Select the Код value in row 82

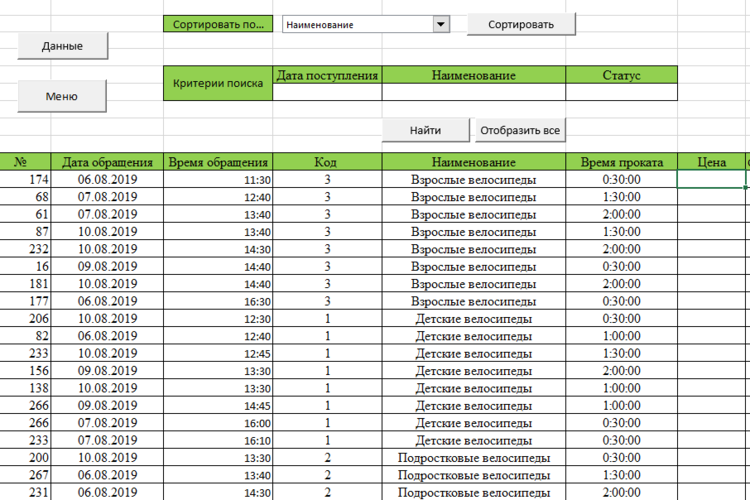pos(327,336)
